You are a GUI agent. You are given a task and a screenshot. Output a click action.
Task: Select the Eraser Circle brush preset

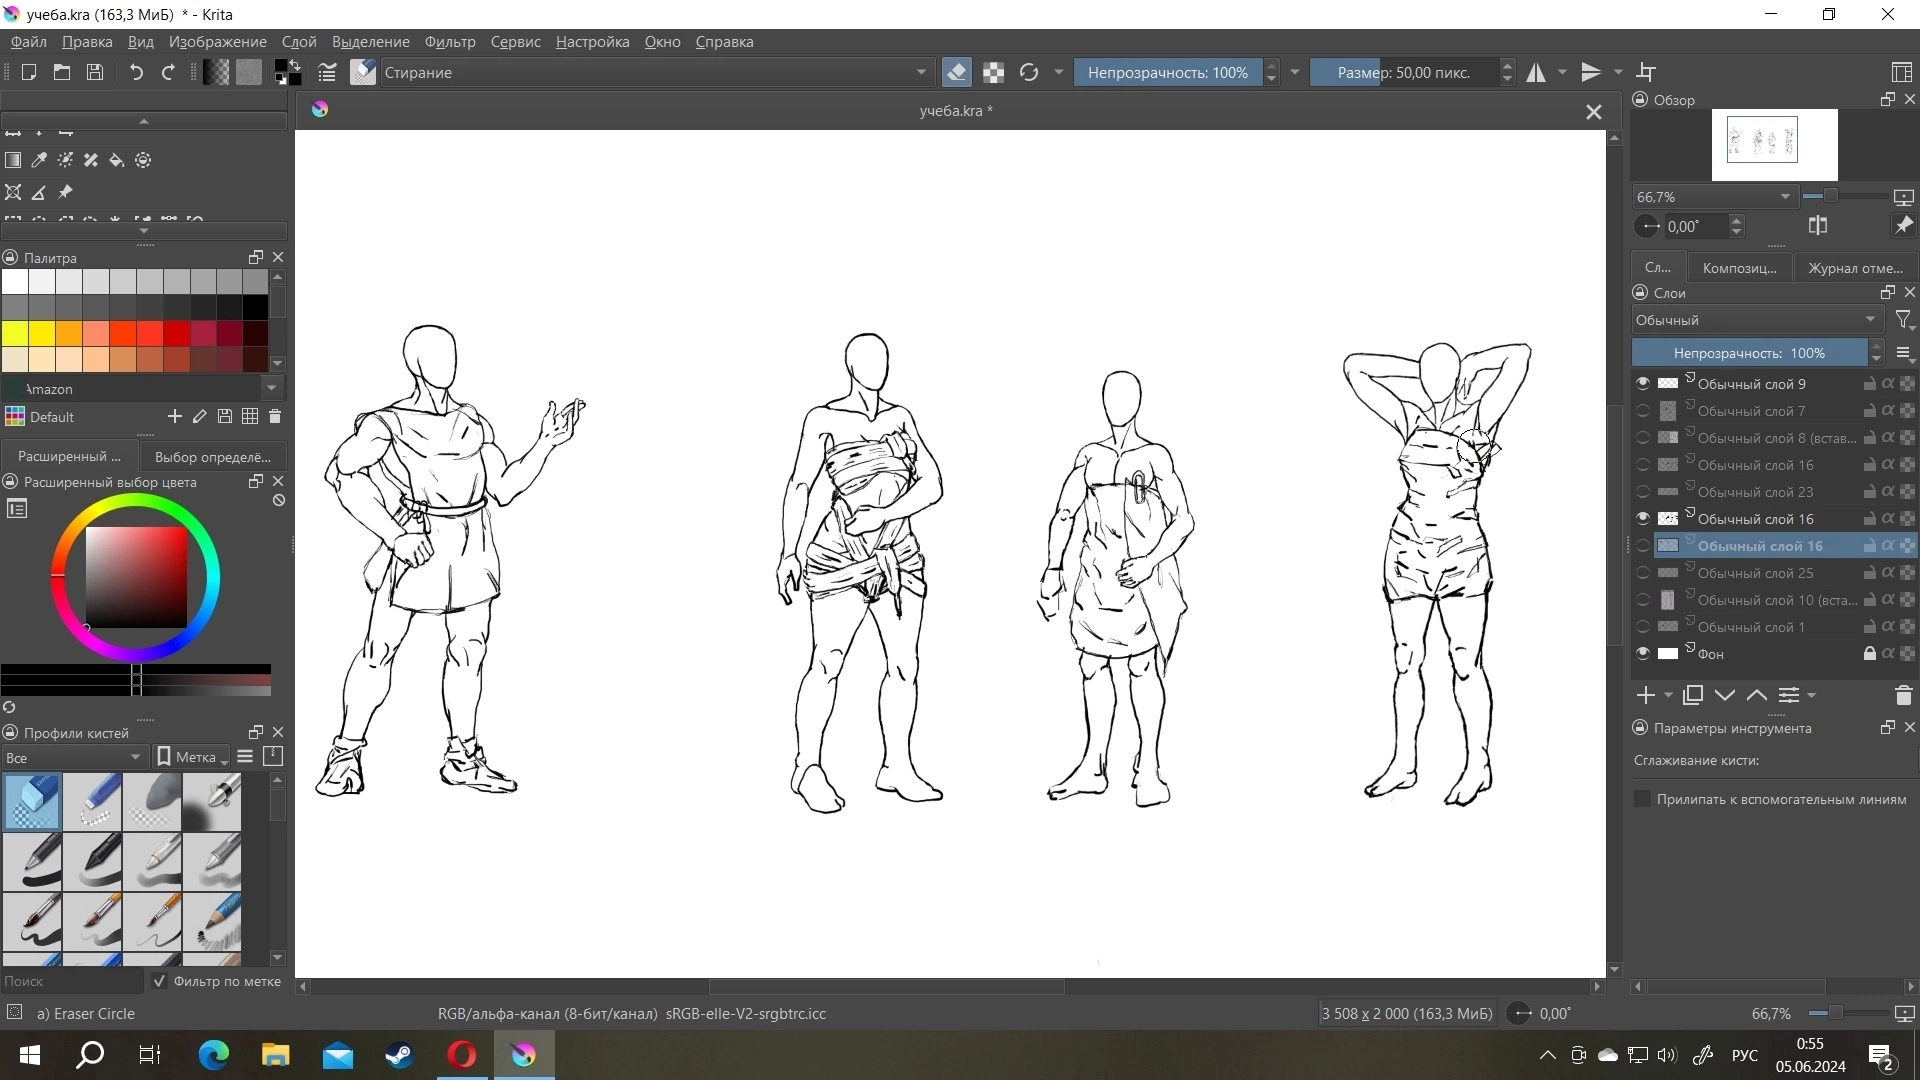tap(32, 801)
